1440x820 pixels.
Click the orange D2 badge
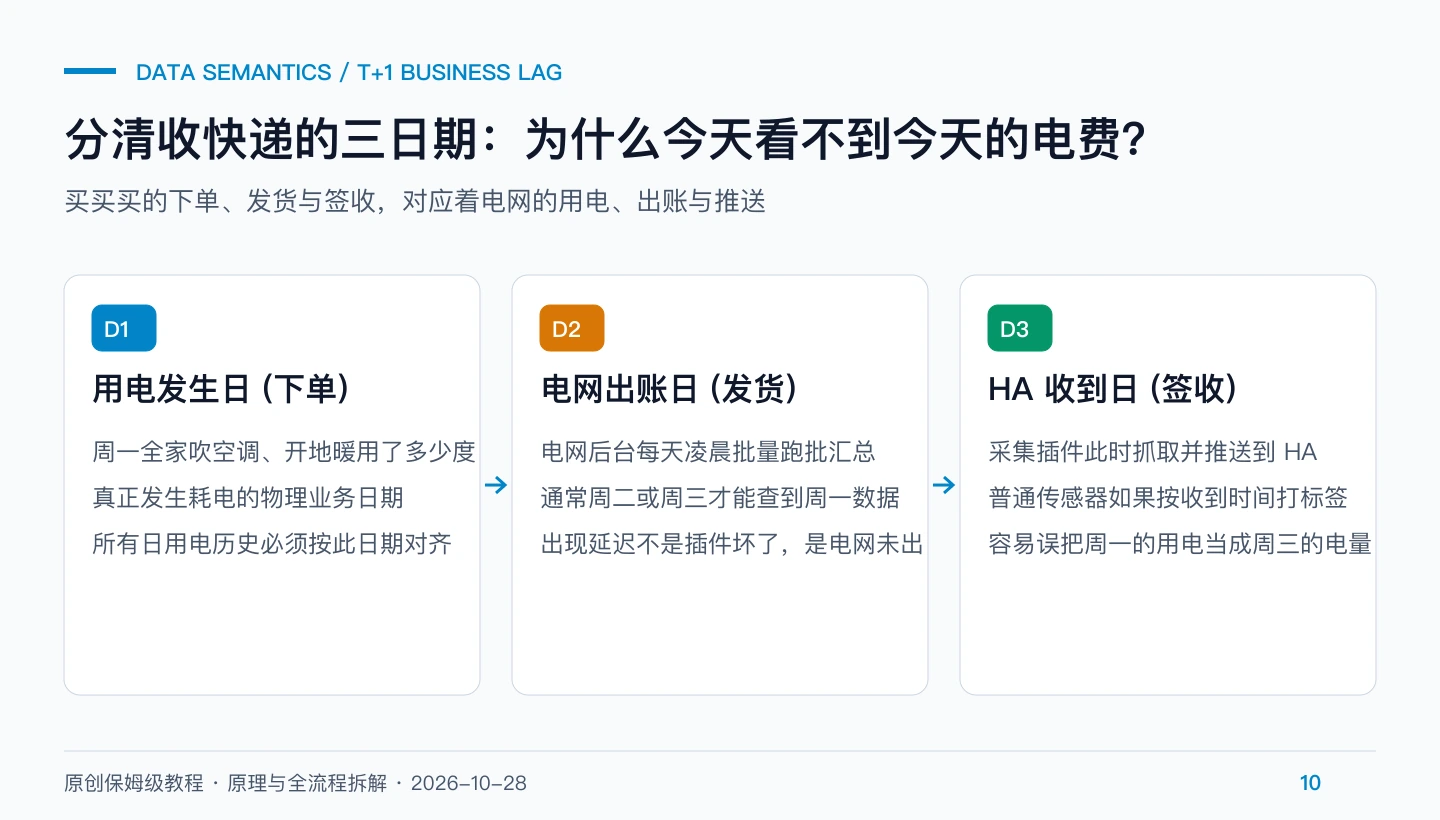(x=572, y=328)
